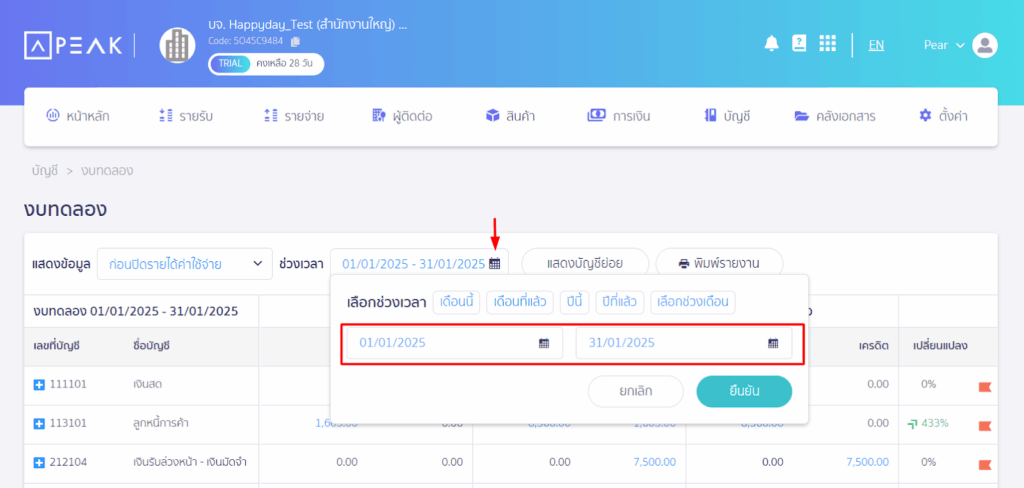Open calendar icon beside date range
The height and width of the screenshot is (488, 1024).
[x=494, y=264]
